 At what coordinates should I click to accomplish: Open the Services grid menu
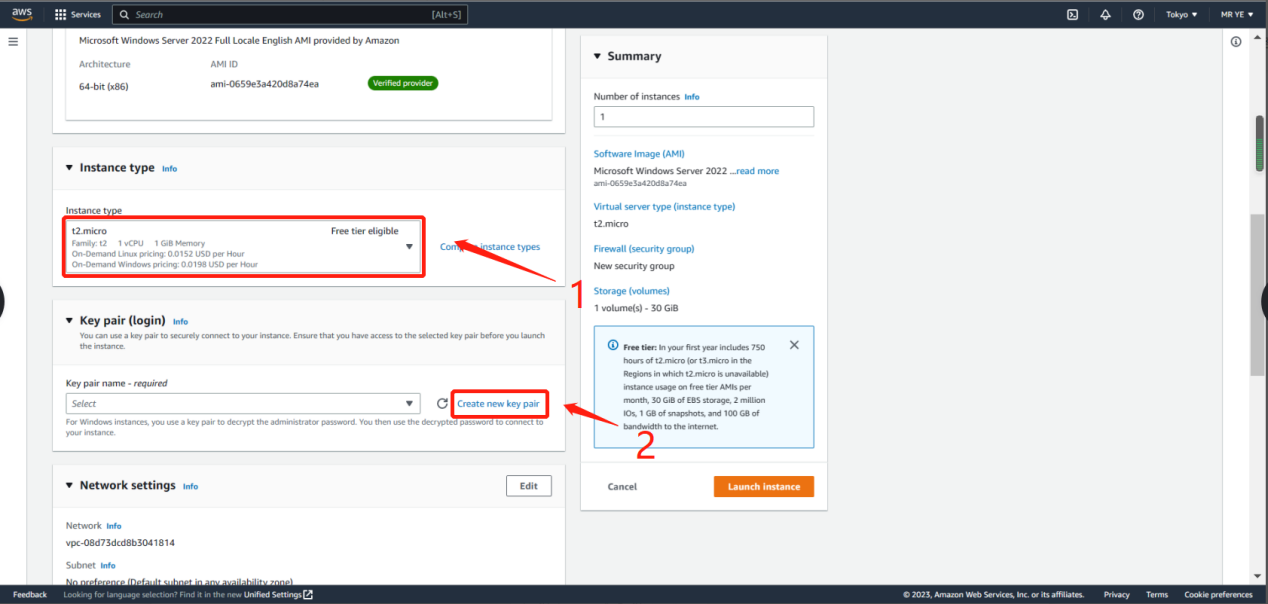(x=60, y=15)
